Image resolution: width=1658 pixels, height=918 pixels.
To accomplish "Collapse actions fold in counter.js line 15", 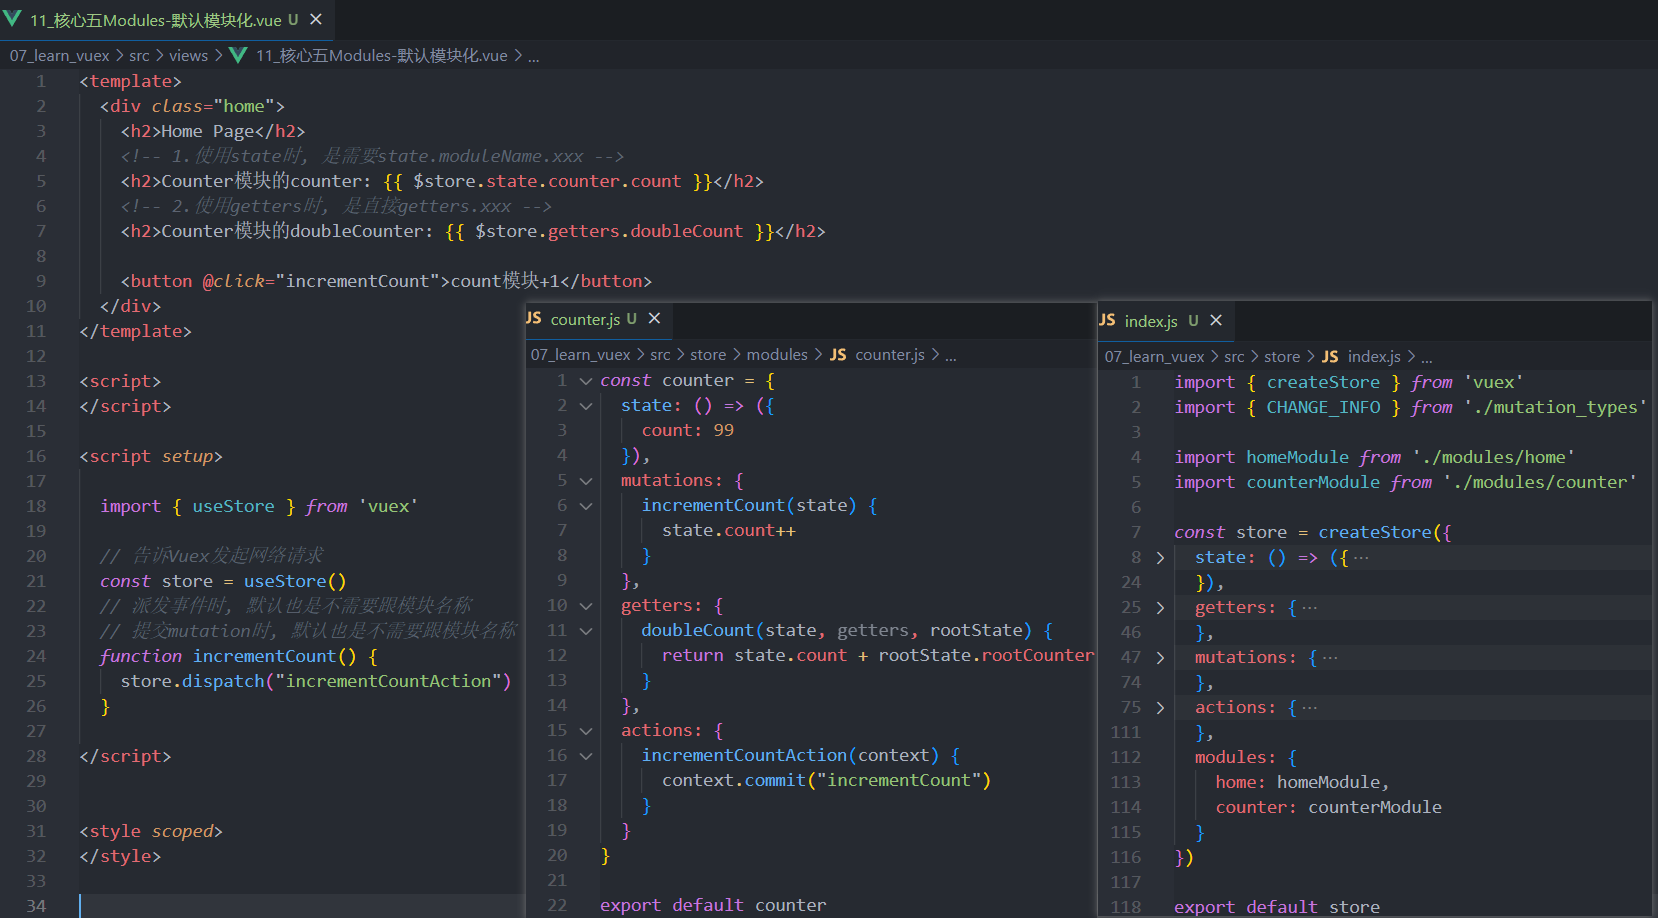I will [586, 731].
